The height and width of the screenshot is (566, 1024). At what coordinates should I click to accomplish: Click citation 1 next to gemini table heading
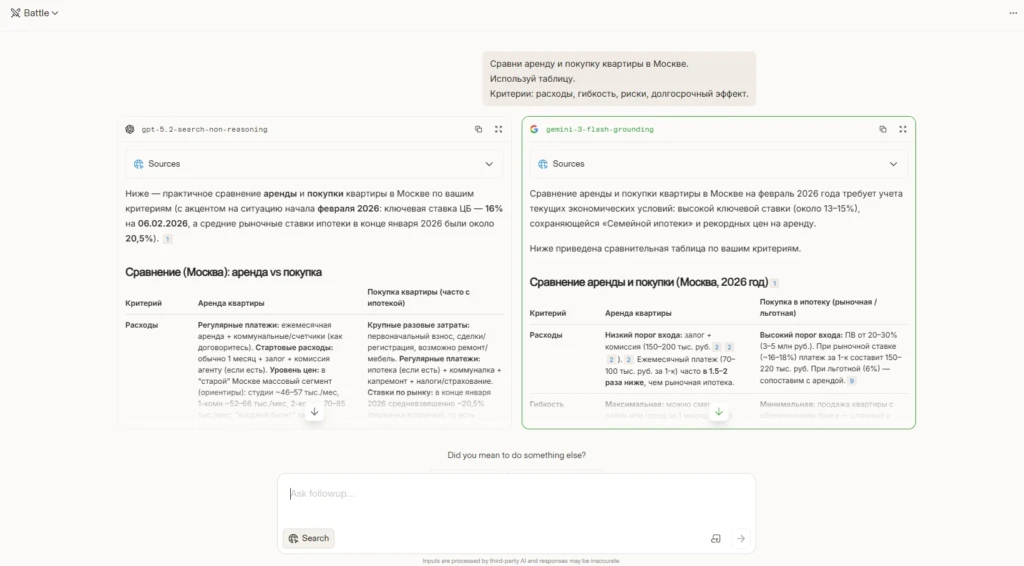point(775,283)
